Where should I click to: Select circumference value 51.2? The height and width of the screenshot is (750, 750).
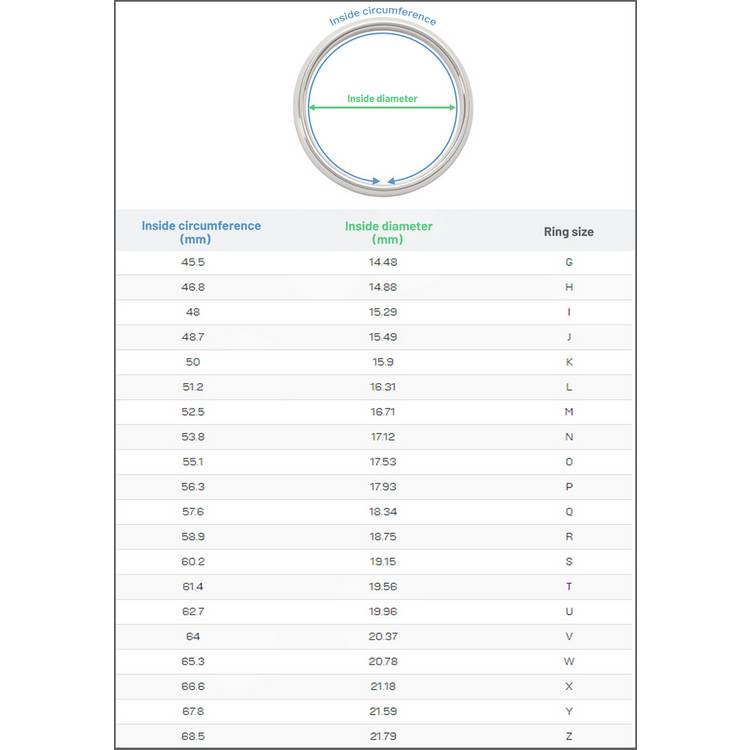coord(193,386)
